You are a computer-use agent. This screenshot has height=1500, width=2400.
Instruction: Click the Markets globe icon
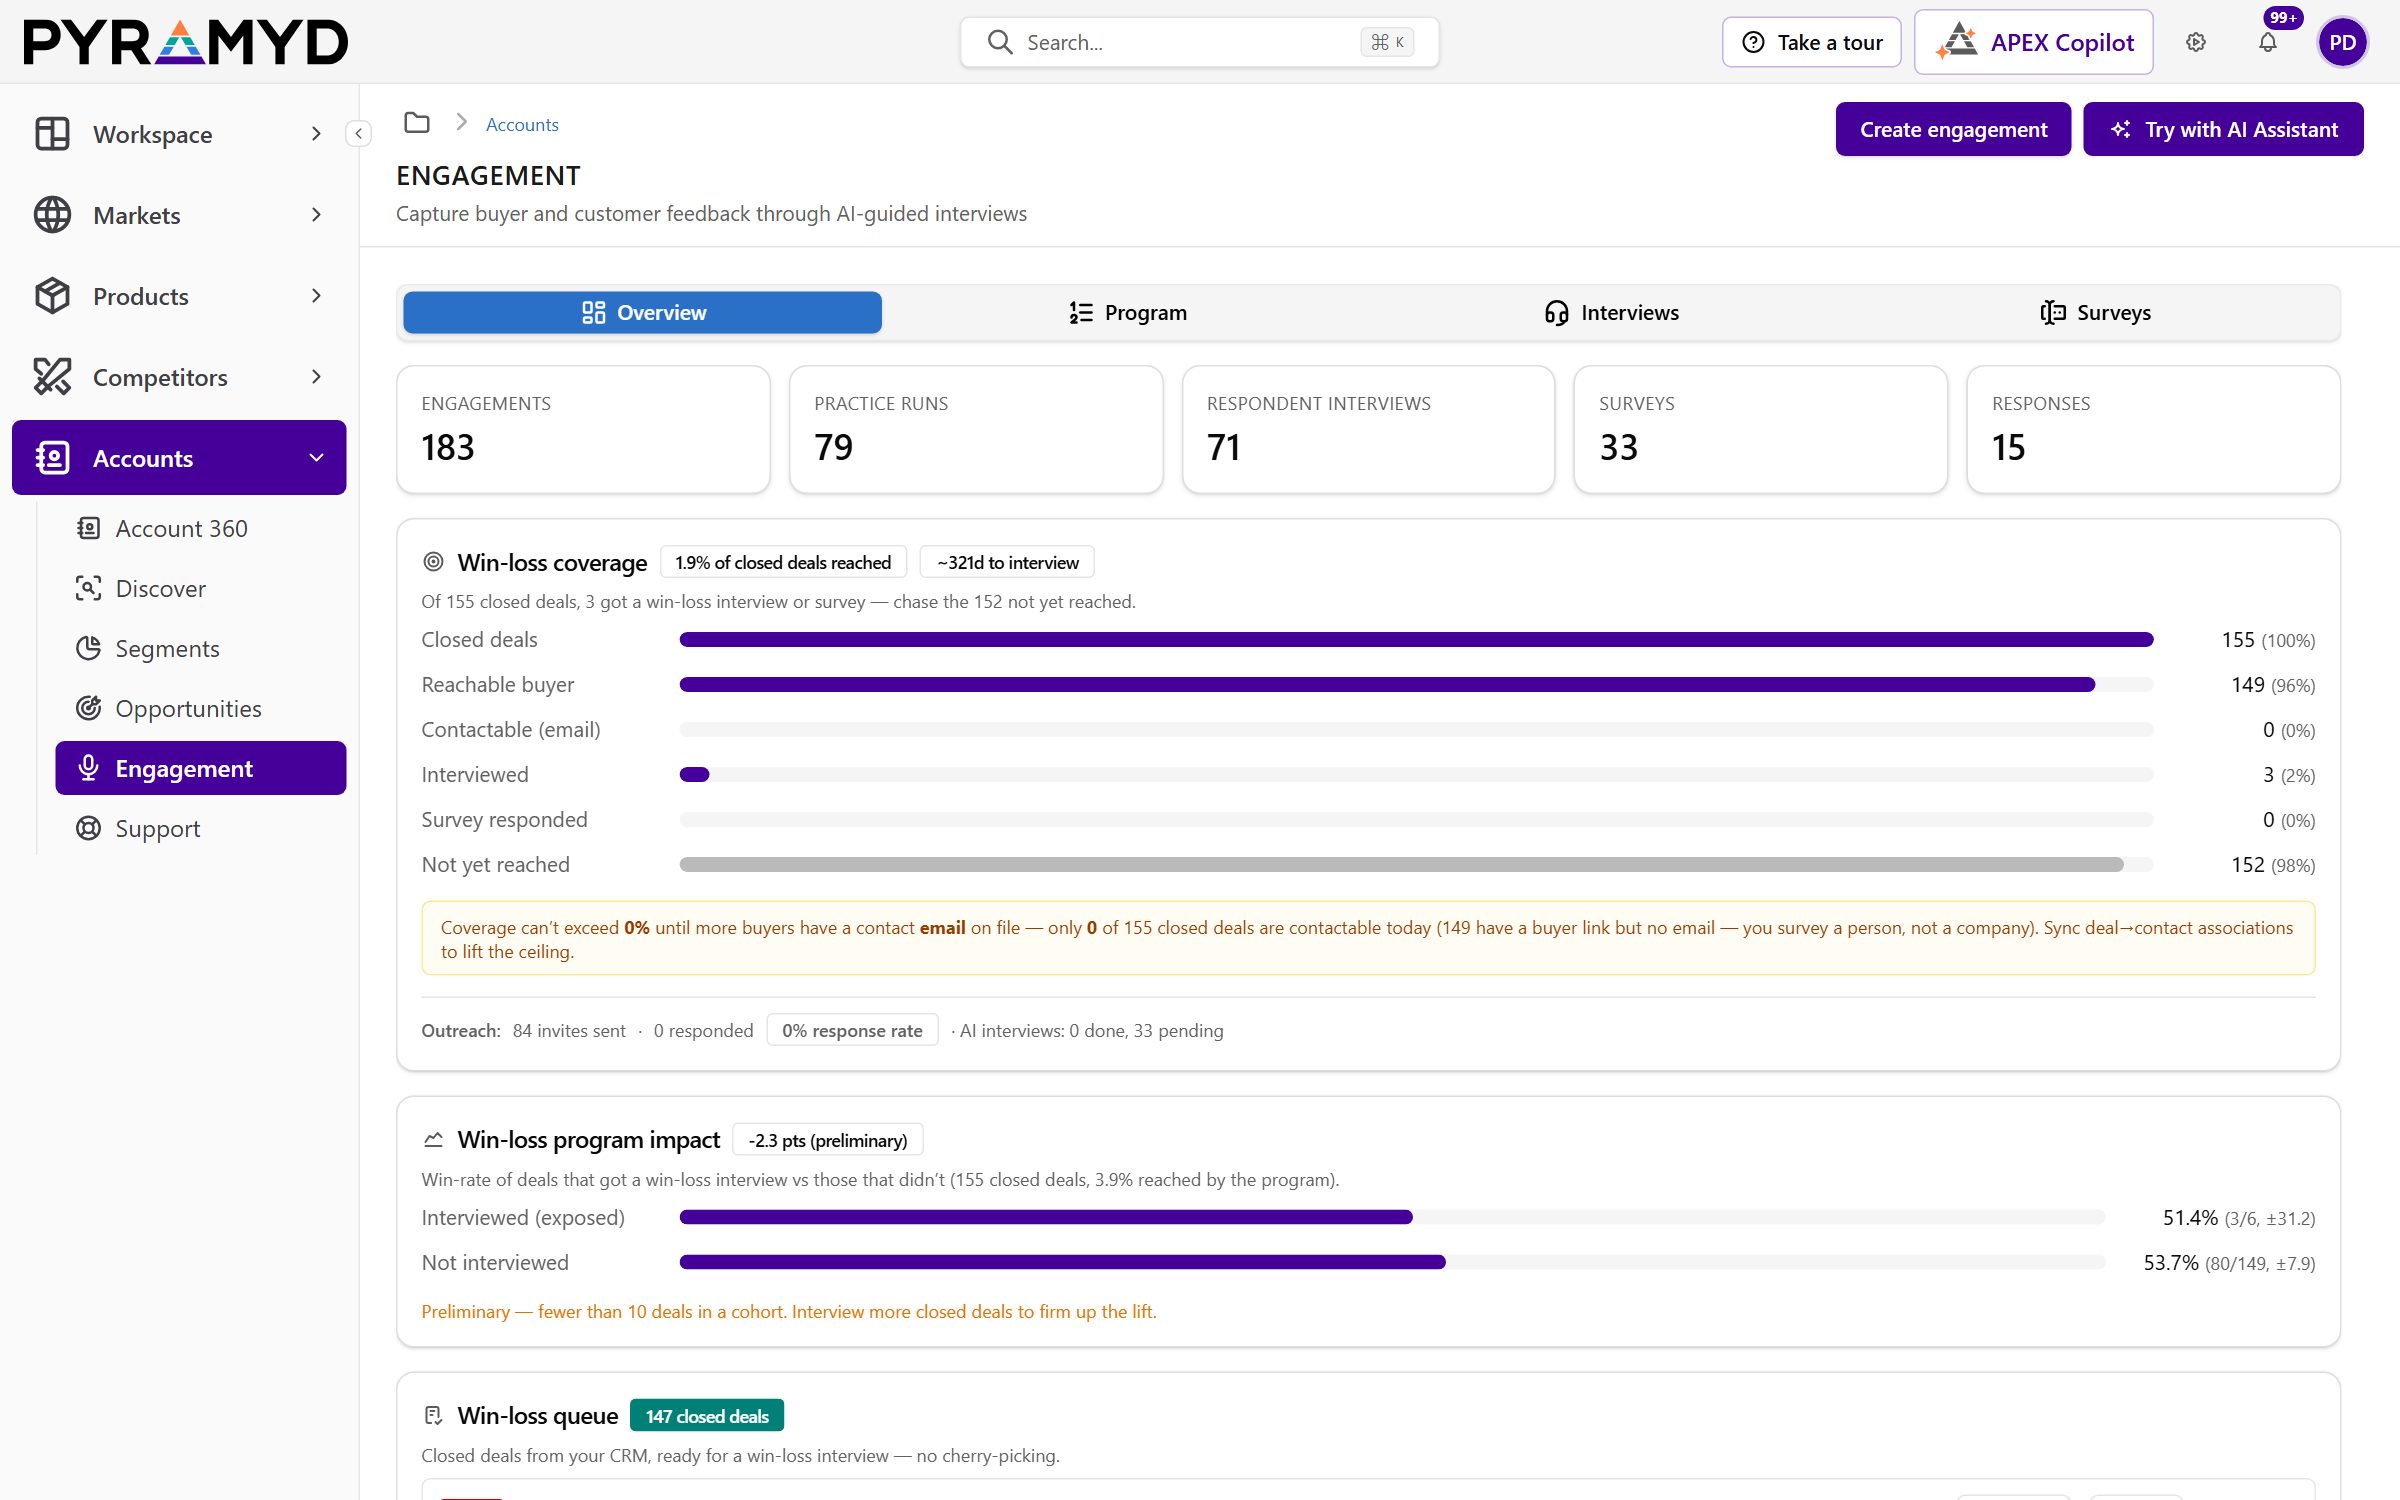52,215
